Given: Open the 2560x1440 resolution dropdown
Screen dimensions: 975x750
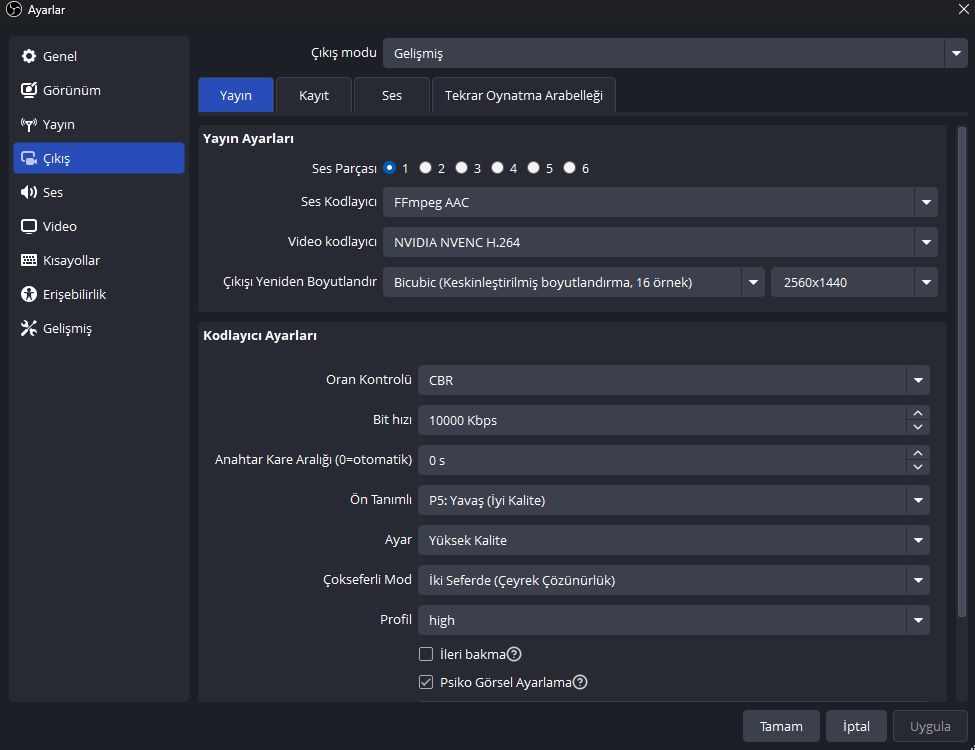Looking at the screenshot, I should pyautogui.click(x=853, y=282).
